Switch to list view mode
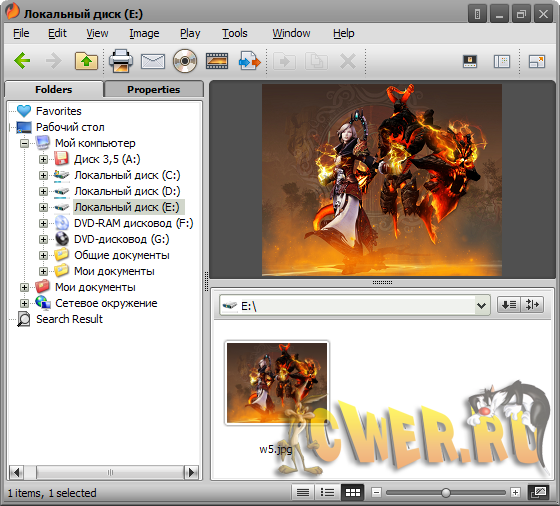The width and height of the screenshot is (560, 506). click(x=328, y=493)
